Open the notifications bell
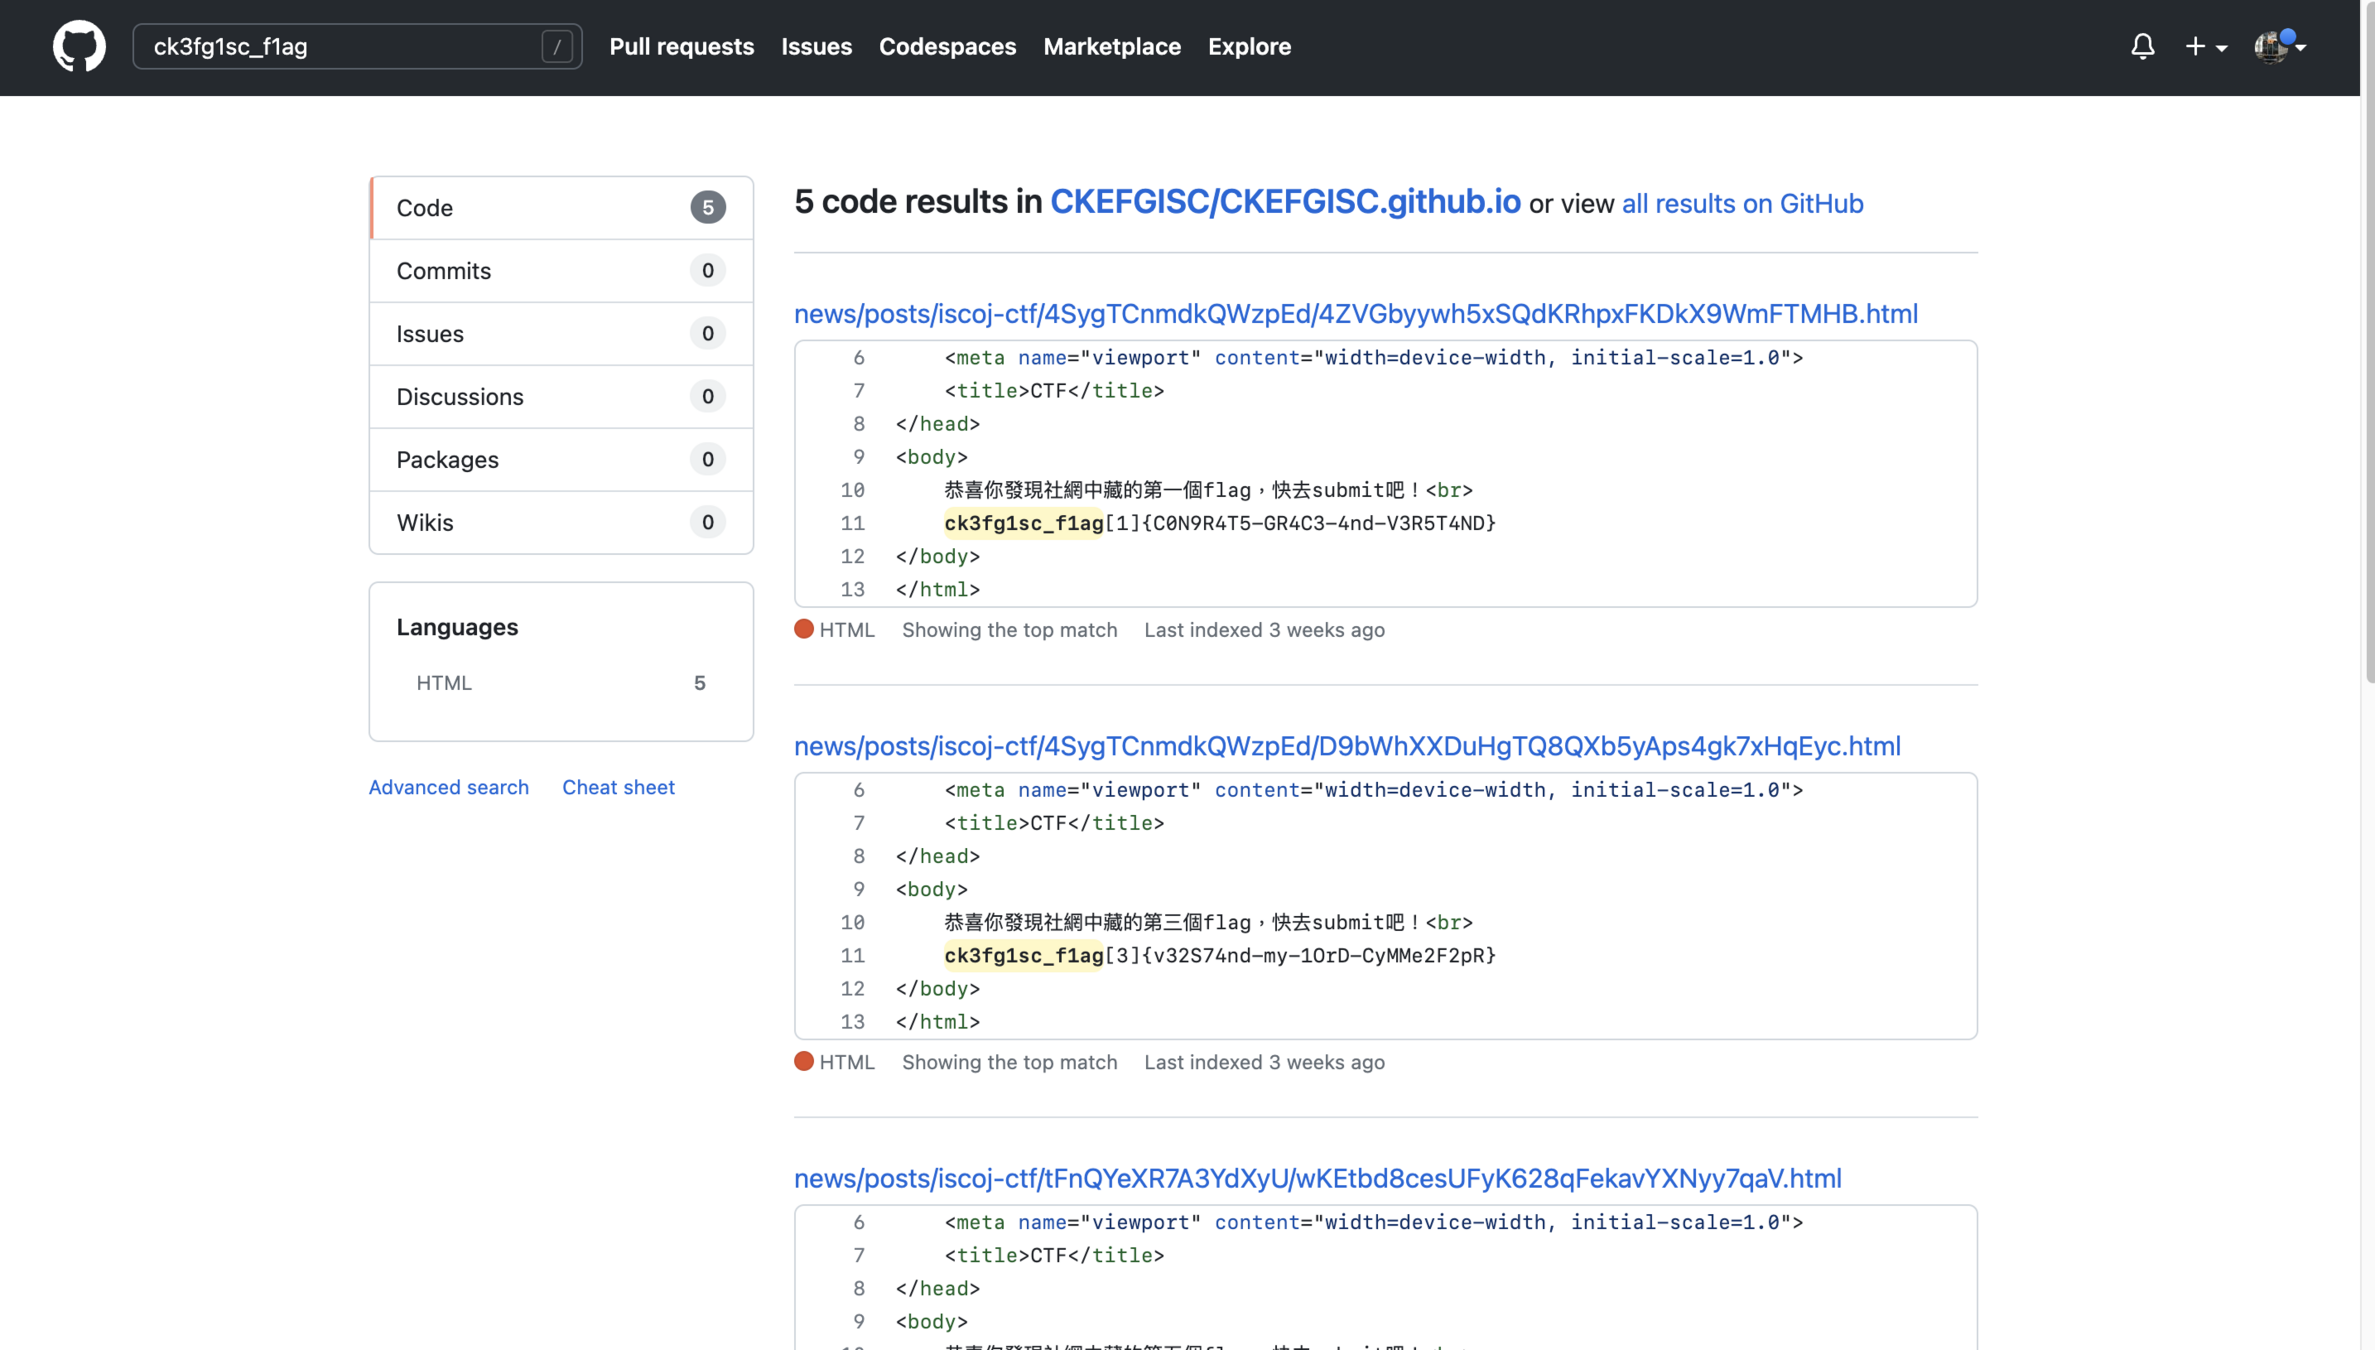The width and height of the screenshot is (2375, 1350). click(2142, 46)
